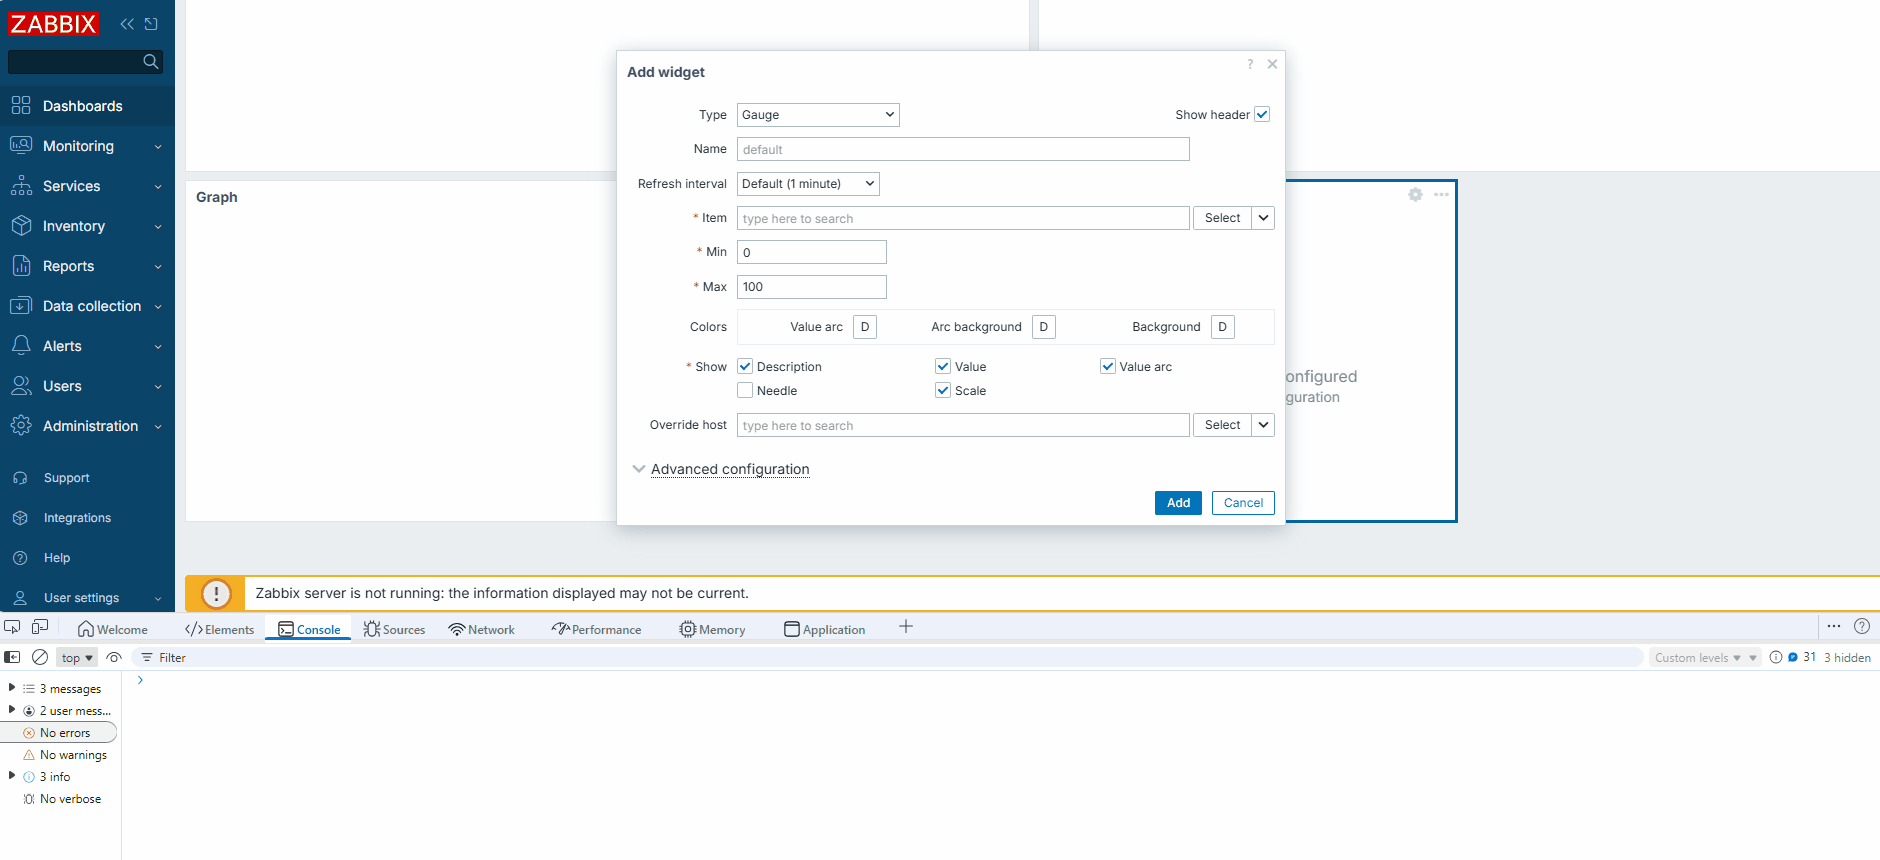
Task: Click the widget three-dots actions icon
Action: [1441, 195]
